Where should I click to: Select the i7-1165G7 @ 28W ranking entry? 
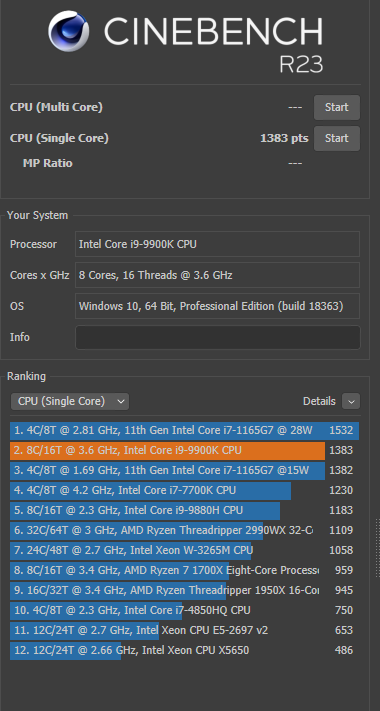pos(185,430)
